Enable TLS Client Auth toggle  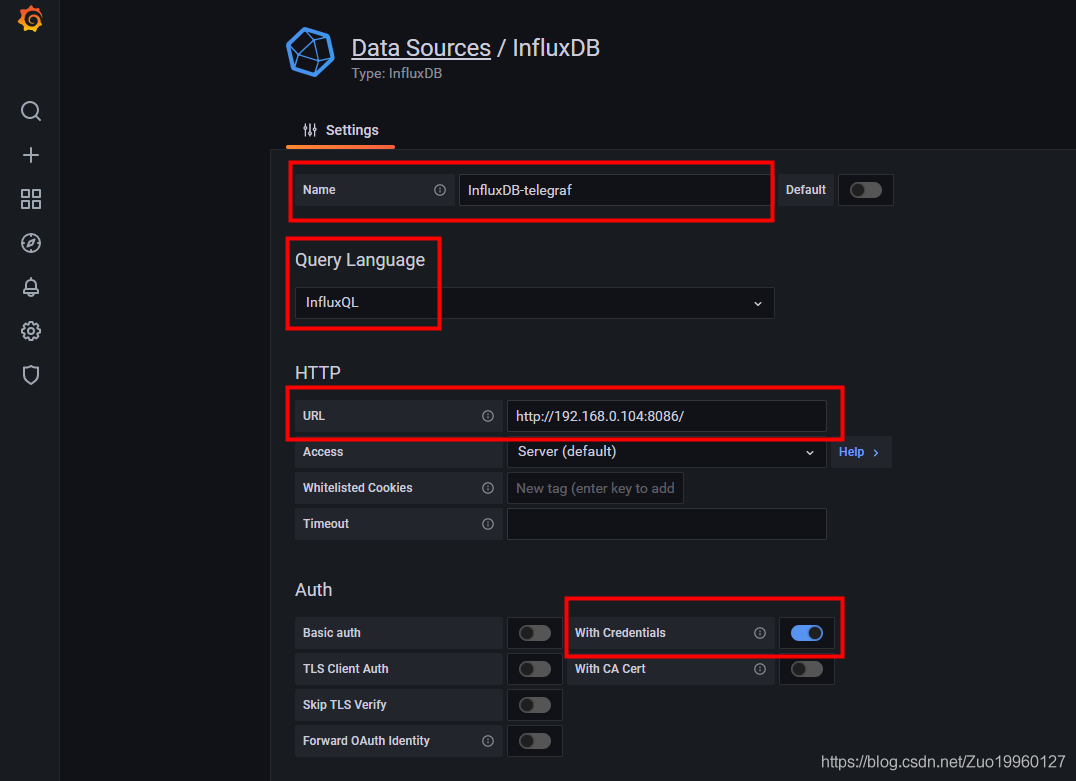tap(535, 668)
